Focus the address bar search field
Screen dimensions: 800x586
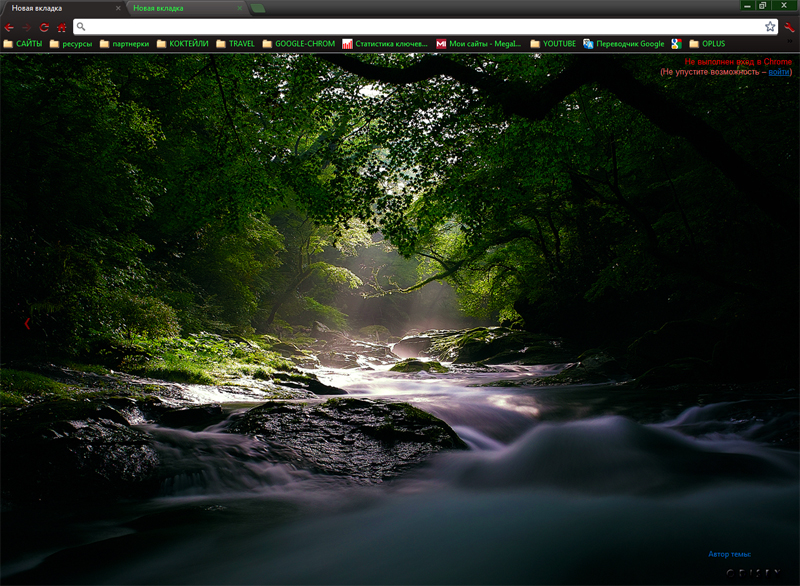point(425,27)
